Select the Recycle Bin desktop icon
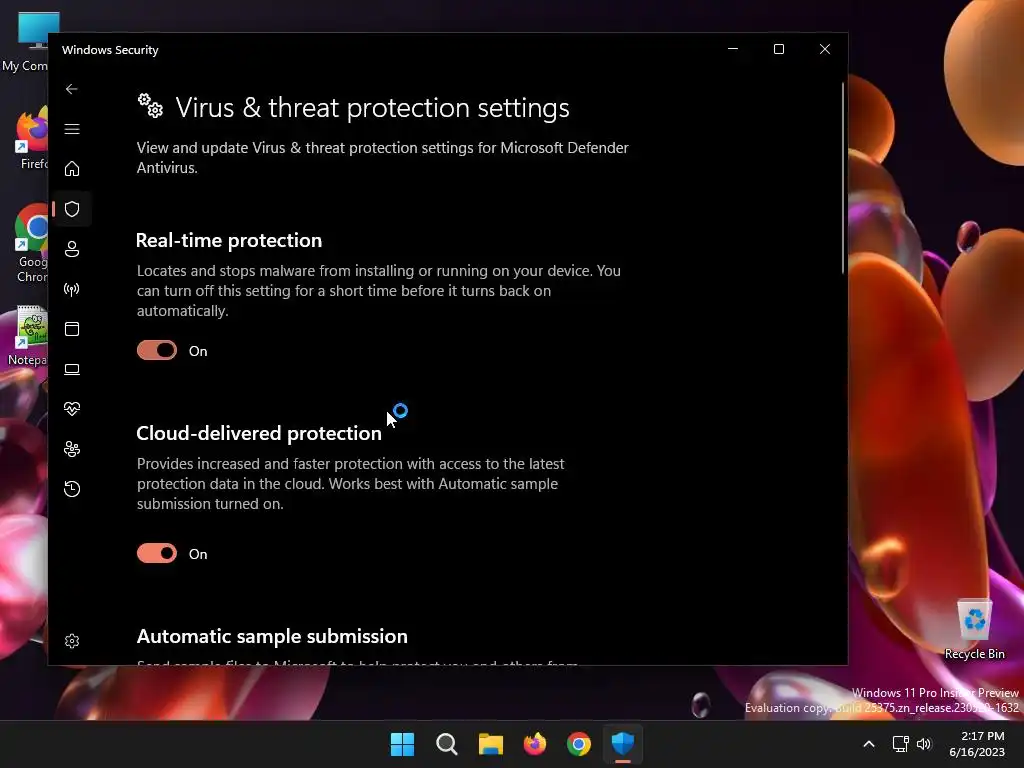The image size is (1024, 768). [x=974, y=630]
